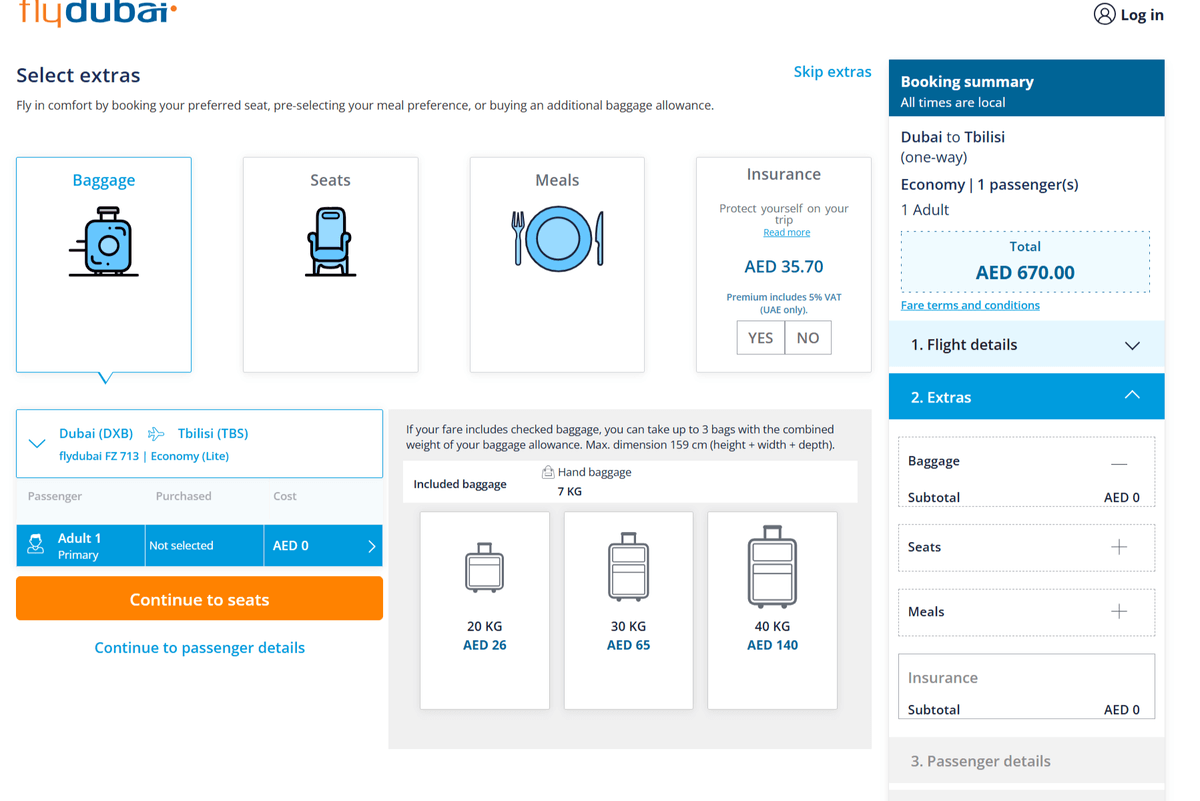Screen dimensions: 1200x801
Task: Click the 30 KG suitcase icon
Action: point(629,567)
